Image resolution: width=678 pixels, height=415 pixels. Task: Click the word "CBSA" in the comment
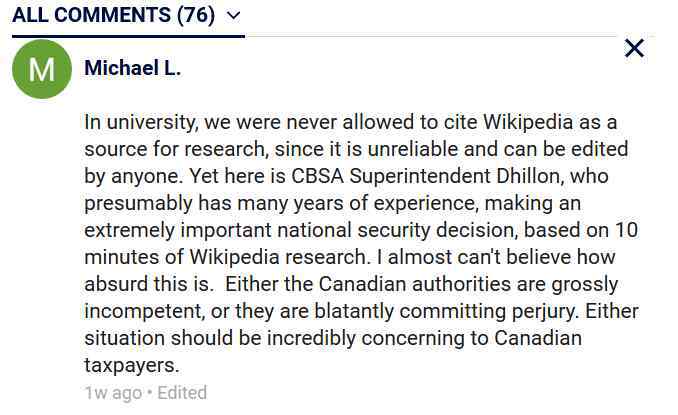tap(317, 176)
